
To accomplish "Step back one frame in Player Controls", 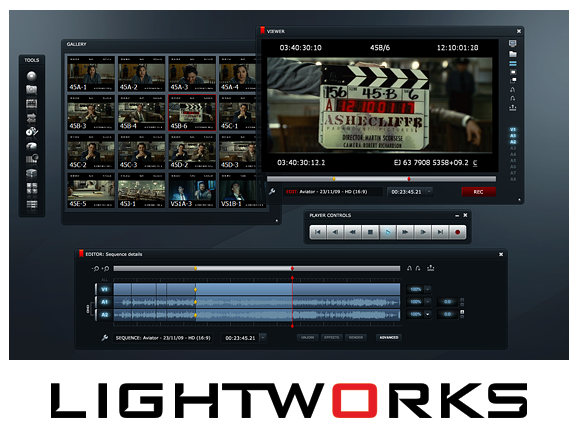I will click(335, 232).
